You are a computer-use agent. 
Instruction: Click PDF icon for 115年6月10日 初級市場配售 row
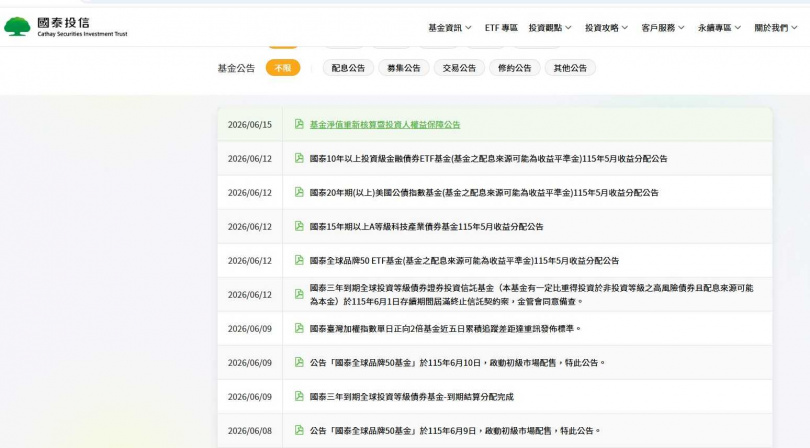point(299,362)
